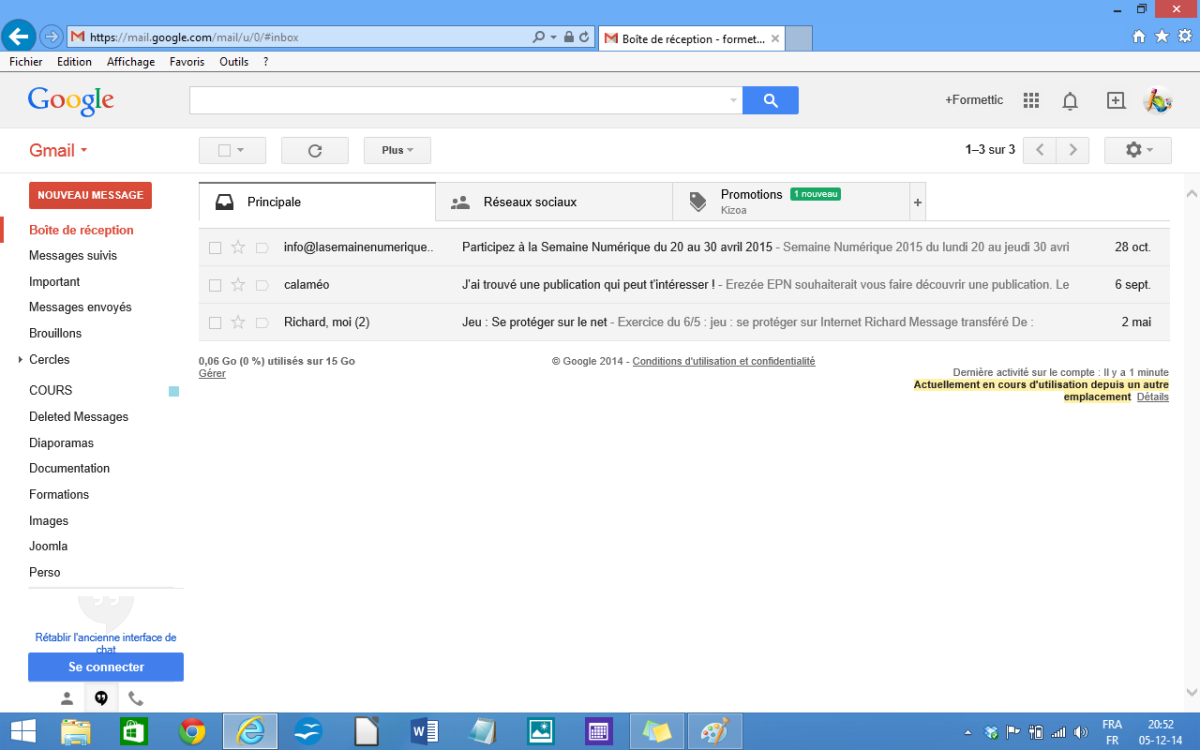Click the Windows Start button
The image size is (1200, 750).
tap(22, 731)
